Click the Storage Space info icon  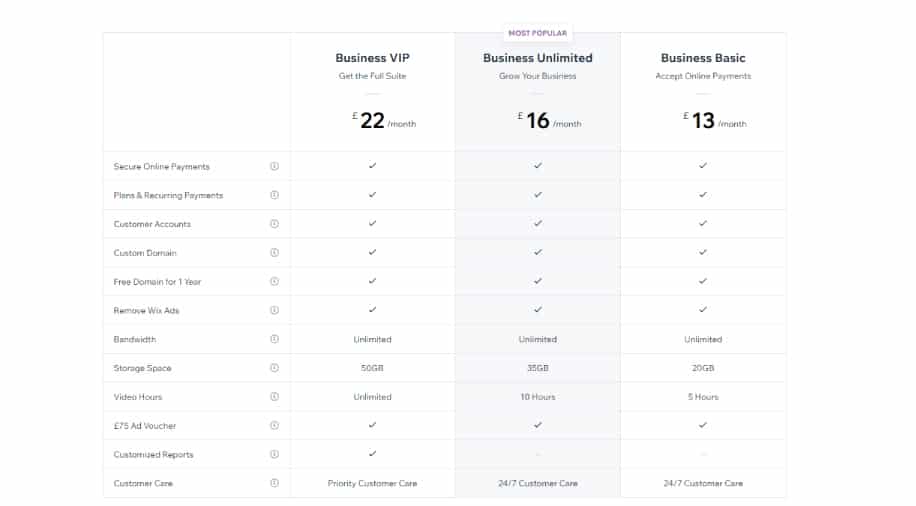(274, 368)
